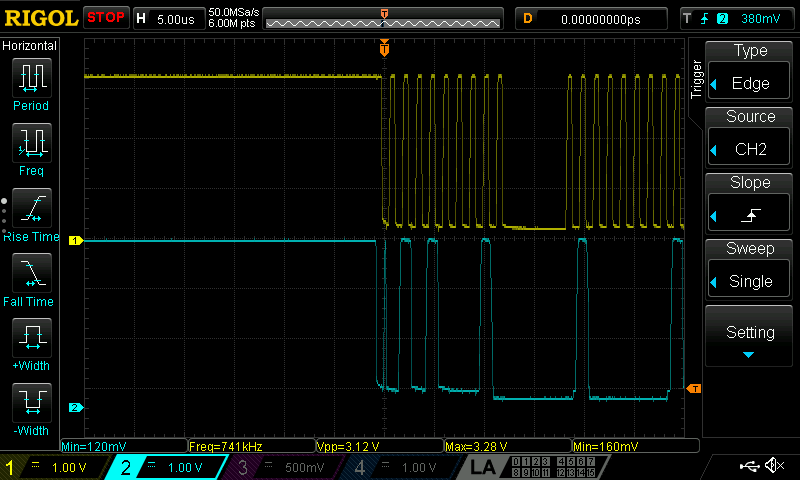Select the Period measurement icon
This screenshot has width=800, height=480.
32,78
